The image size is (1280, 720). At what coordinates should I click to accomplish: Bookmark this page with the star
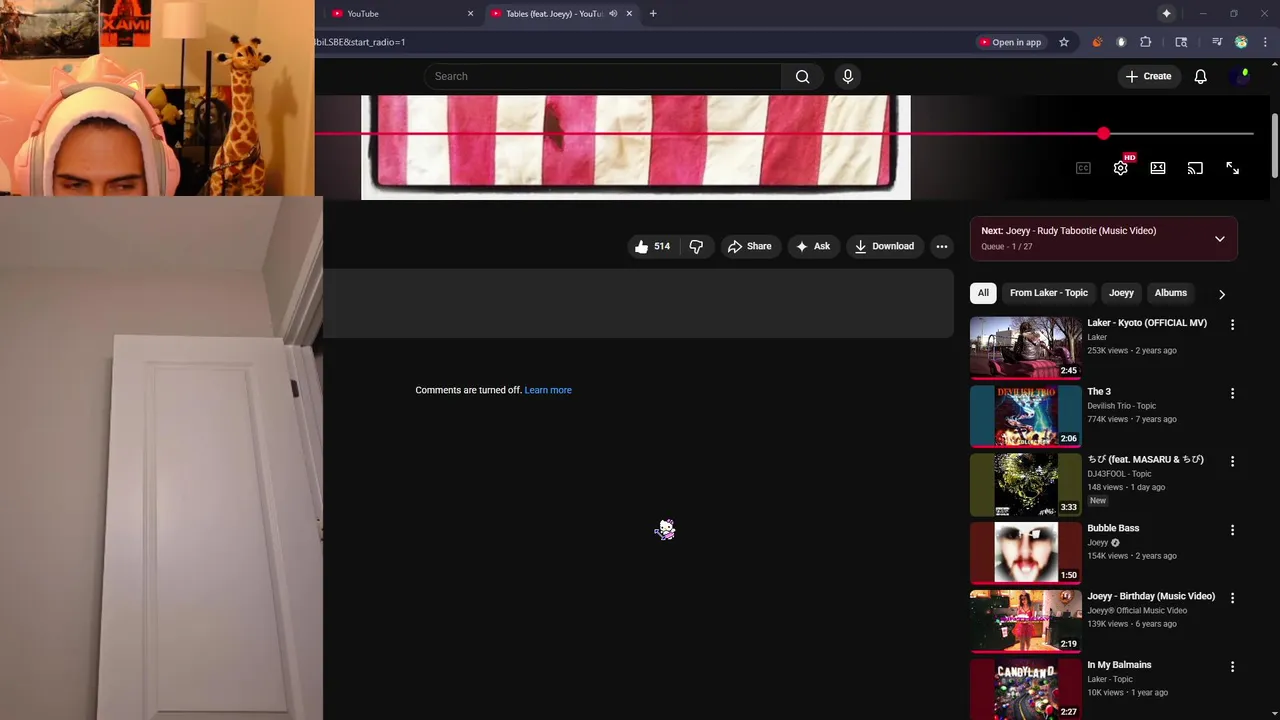pyautogui.click(x=1063, y=42)
